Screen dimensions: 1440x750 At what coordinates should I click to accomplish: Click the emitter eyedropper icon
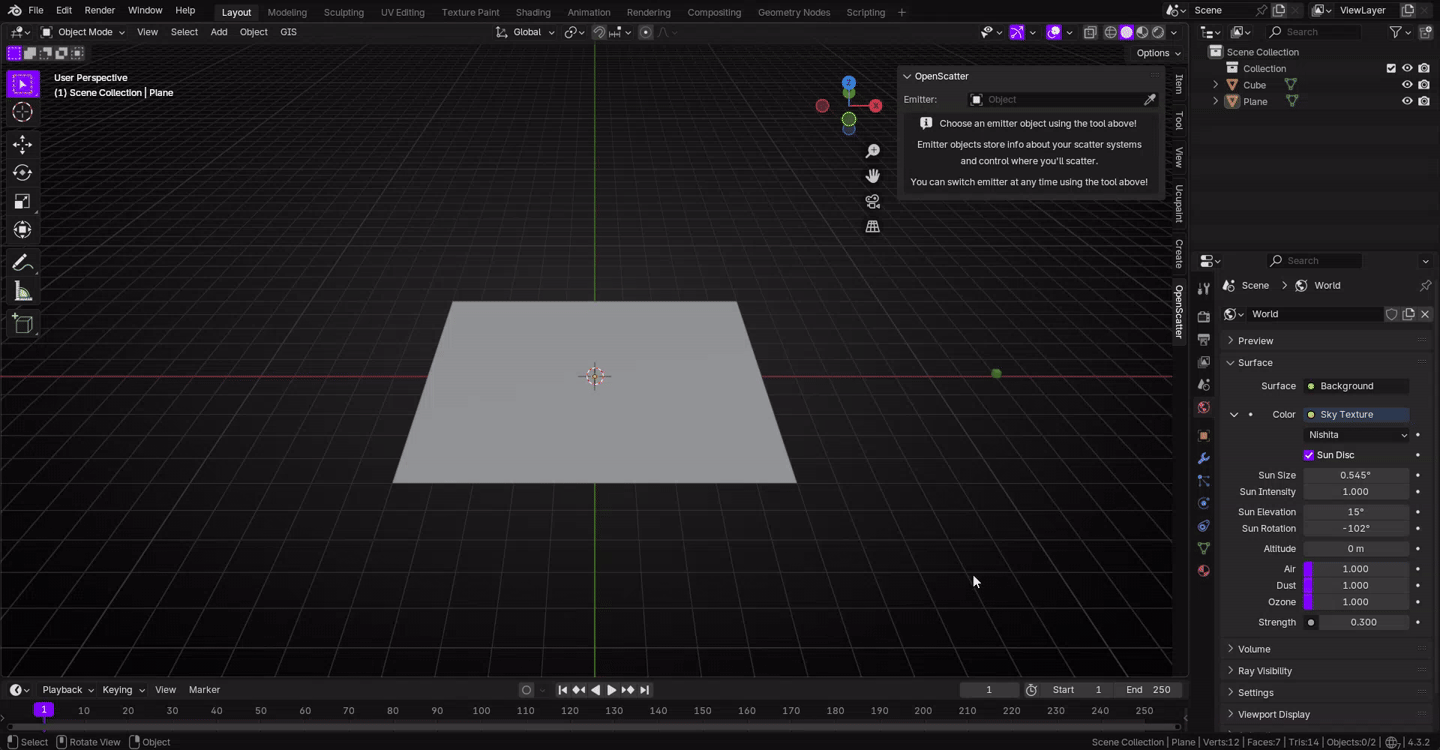click(1150, 100)
